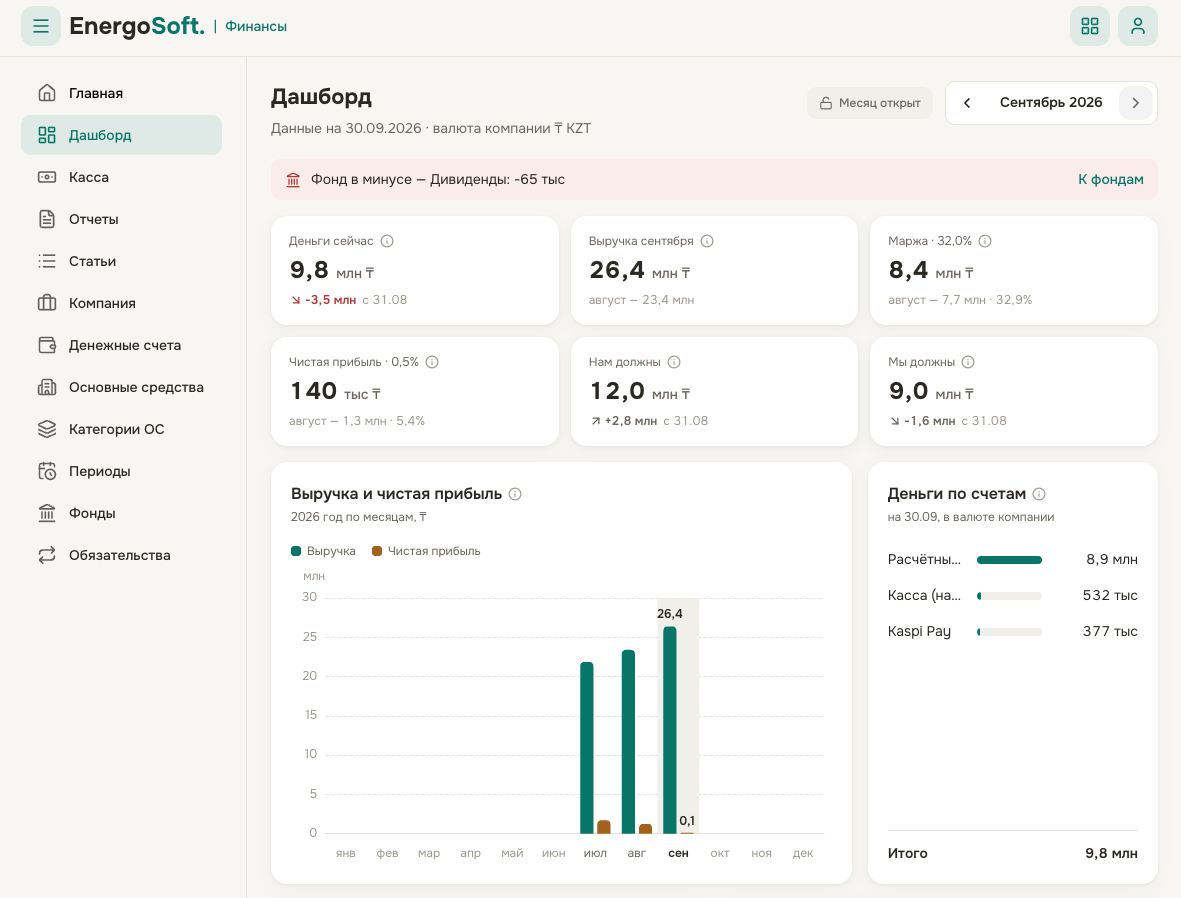Toggle Чистая прибыль series in chart legend
This screenshot has height=898, width=1181.
(x=426, y=551)
